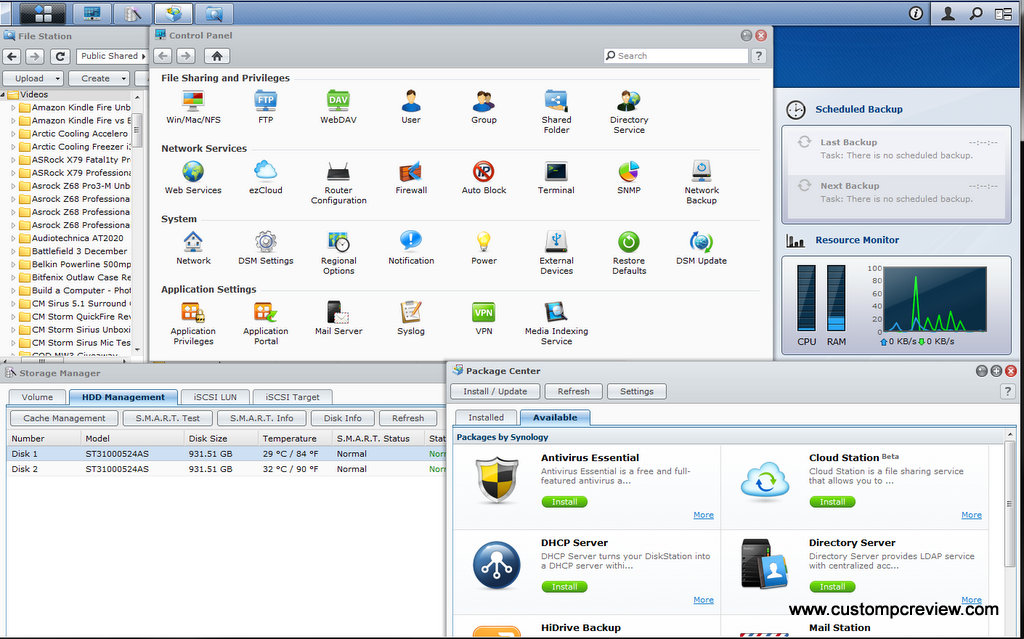Read More about DHCP Server
The height and width of the screenshot is (639, 1024).
point(703,600)
